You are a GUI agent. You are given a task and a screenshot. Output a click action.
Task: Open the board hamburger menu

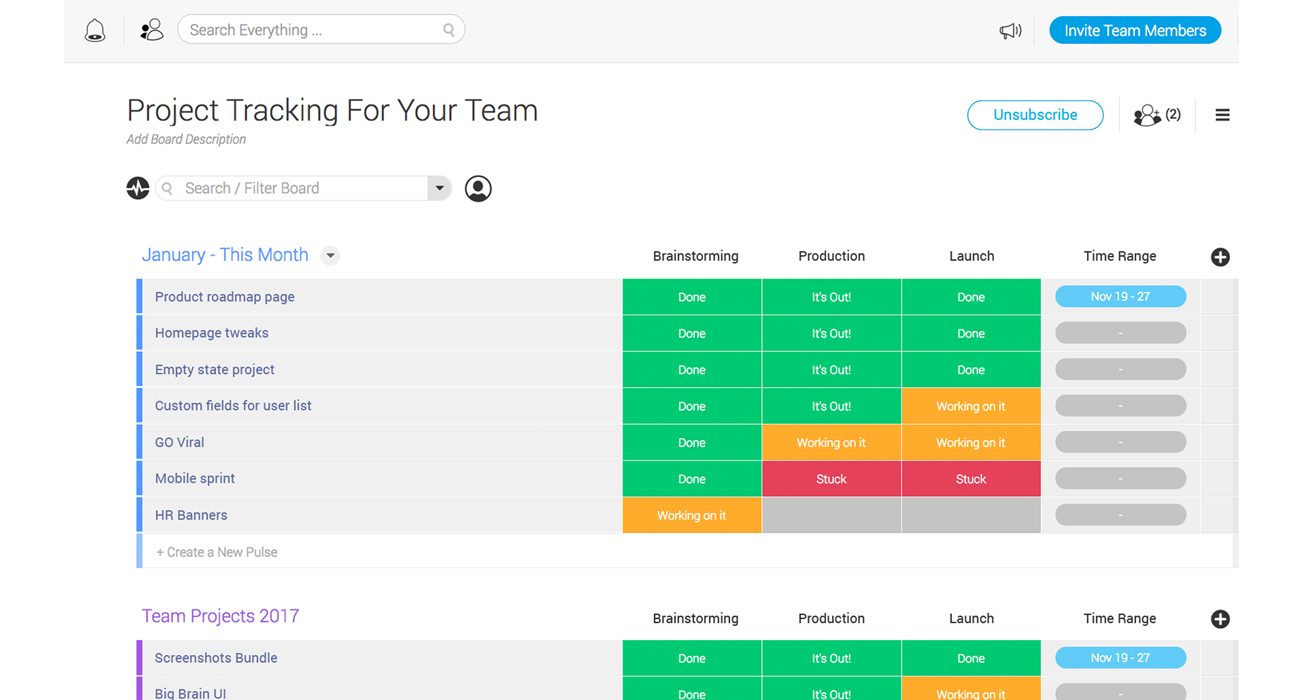(1222, 114)
